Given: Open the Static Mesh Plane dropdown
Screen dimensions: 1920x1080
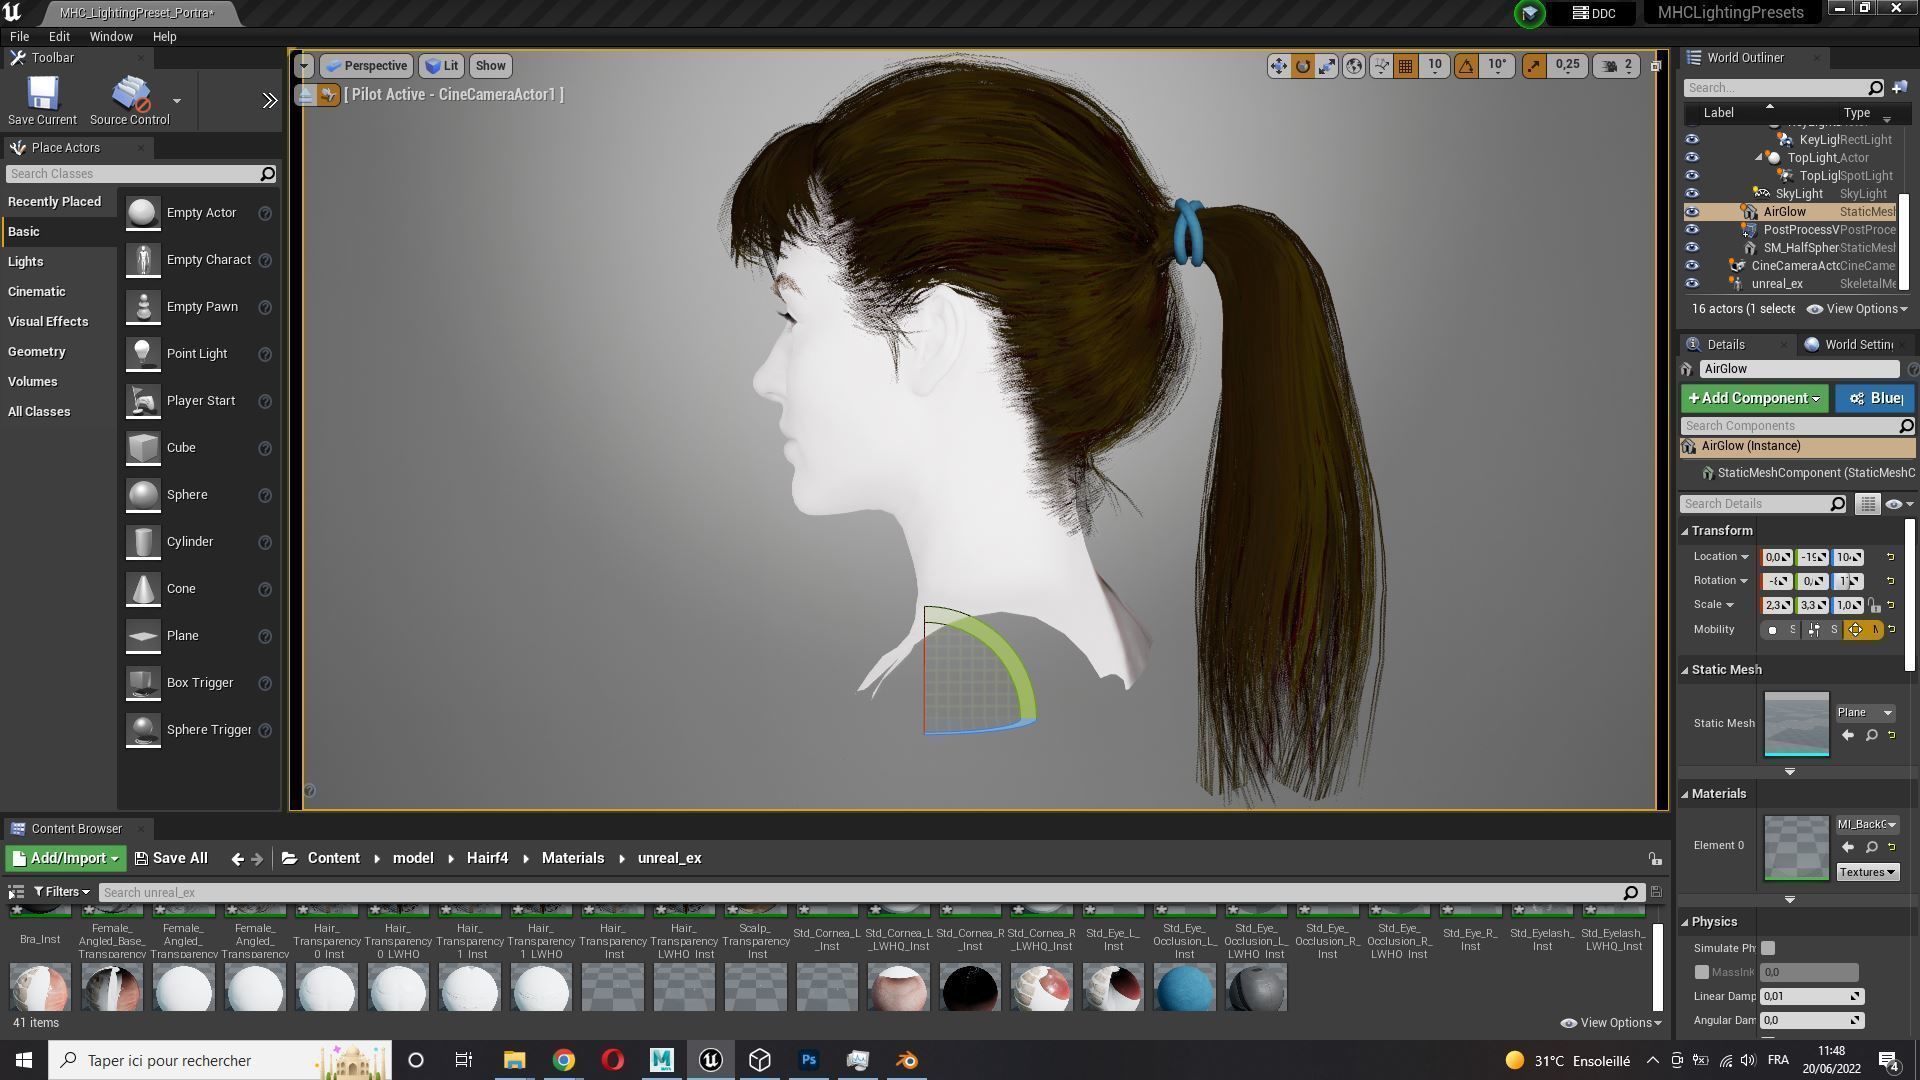Looking at the screenshot, I should pos(1865,713).
